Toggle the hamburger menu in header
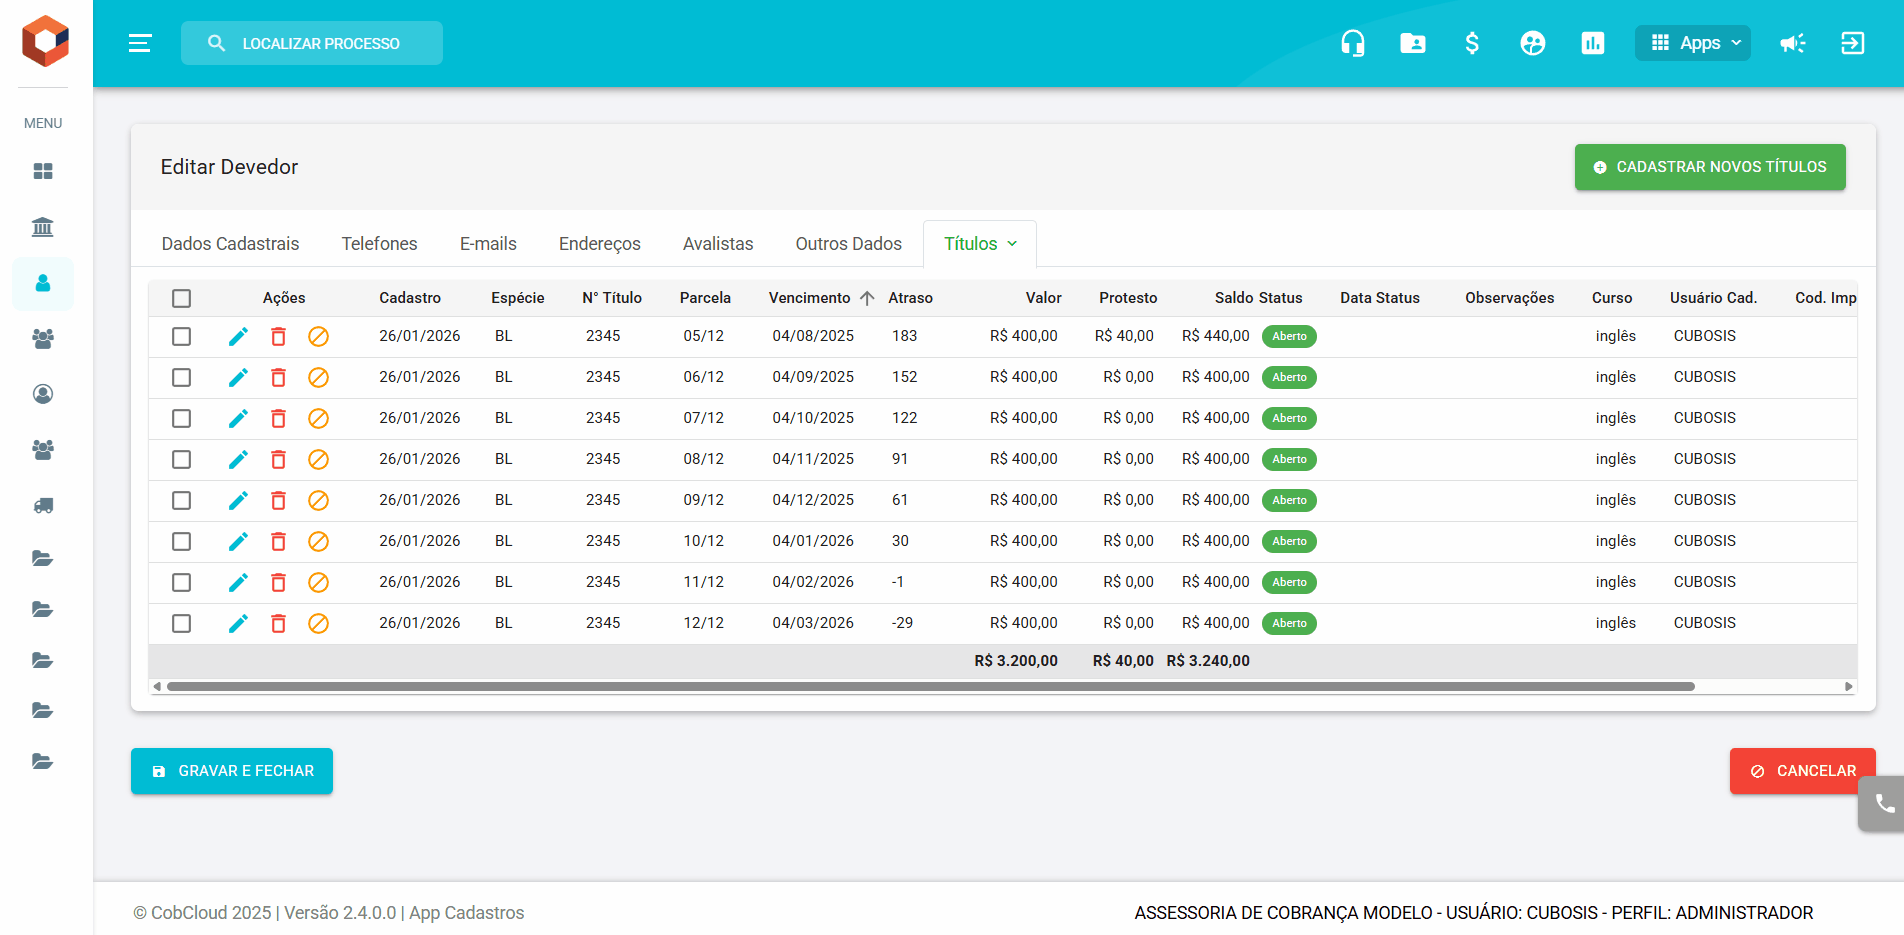The image size is (1904, 935). pyautogui.click(x=140, y=43)
